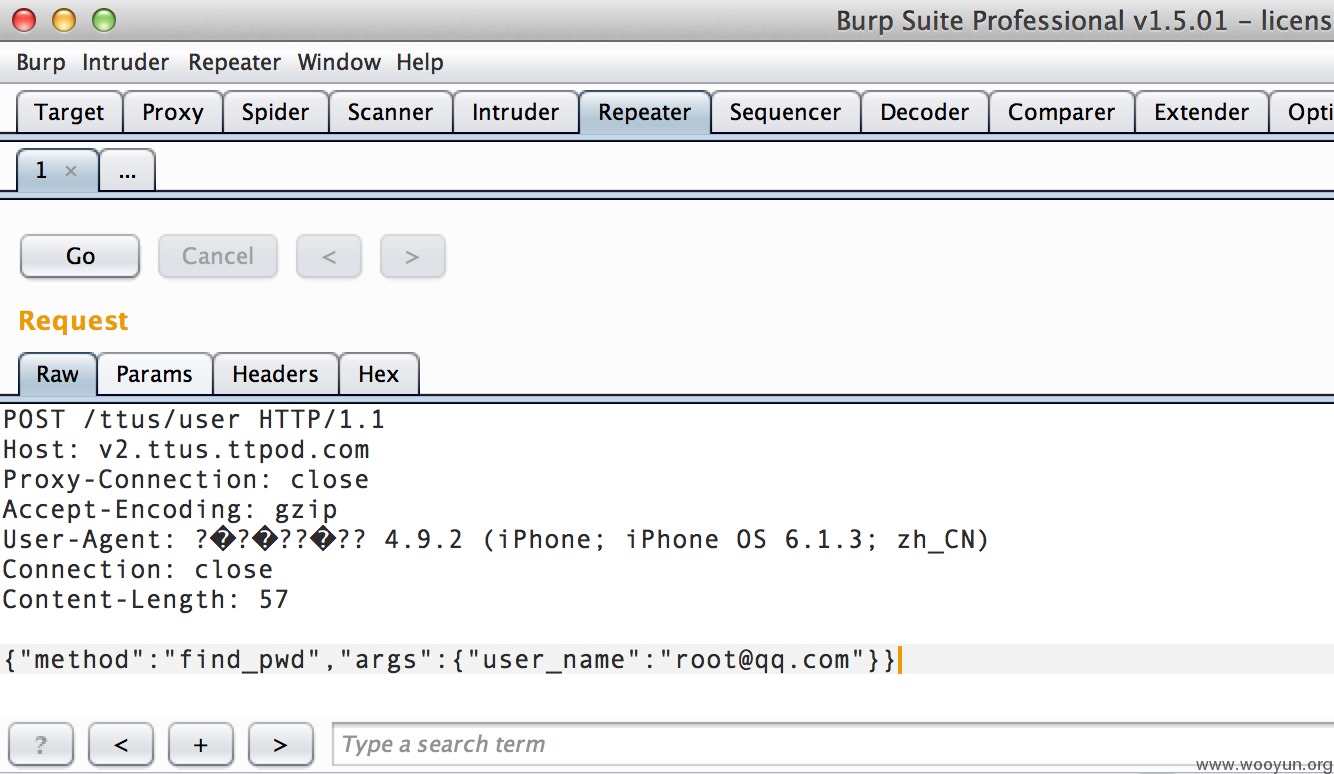Close Repeater tab number 1
This screenshot has height=774, width=1334.
[71, 171]
